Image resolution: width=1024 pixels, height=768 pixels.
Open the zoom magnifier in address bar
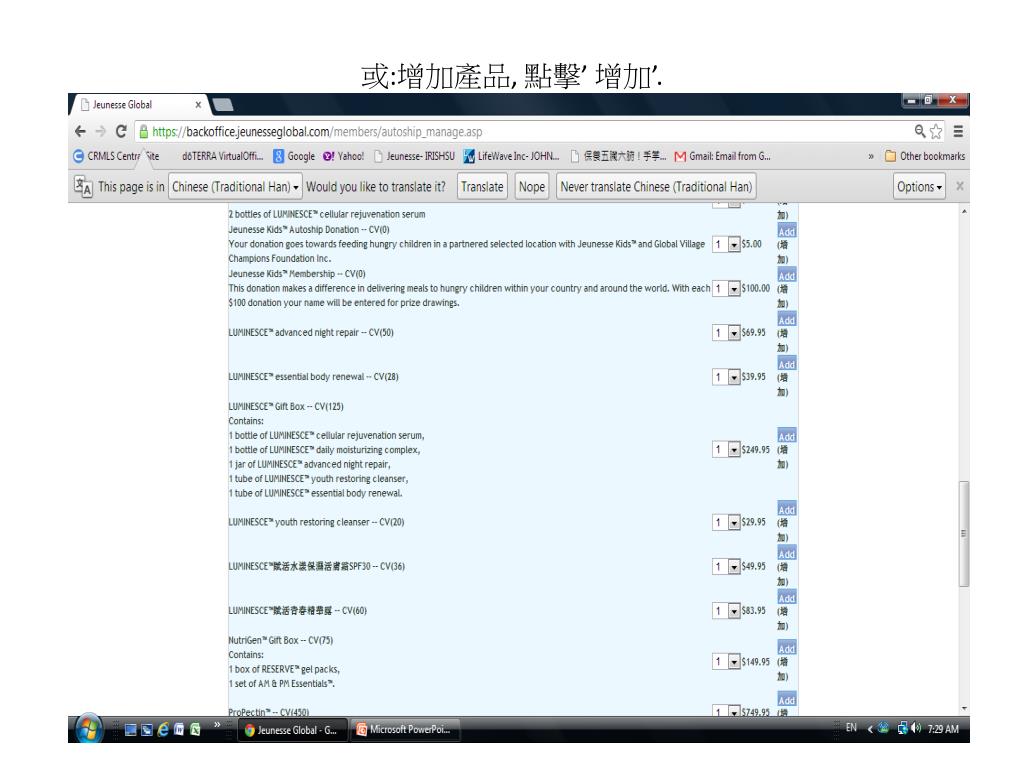(x=920, y=131)
